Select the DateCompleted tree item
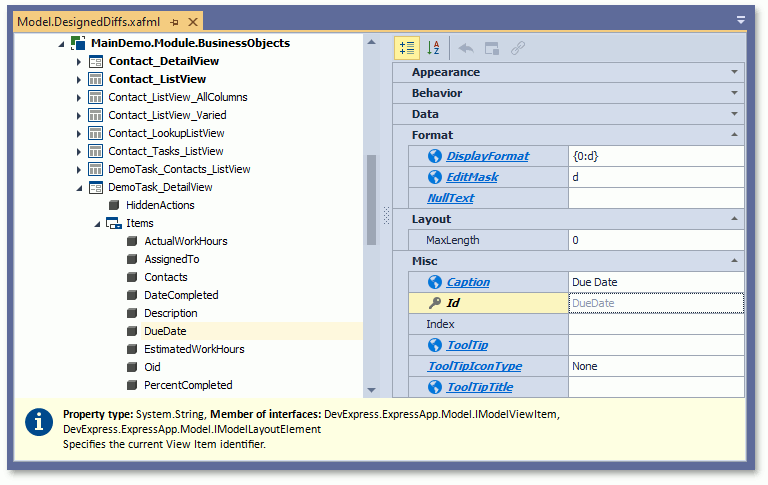Image resolution: width=768 pixels, height=485 pixels. [x=181, y=295]
